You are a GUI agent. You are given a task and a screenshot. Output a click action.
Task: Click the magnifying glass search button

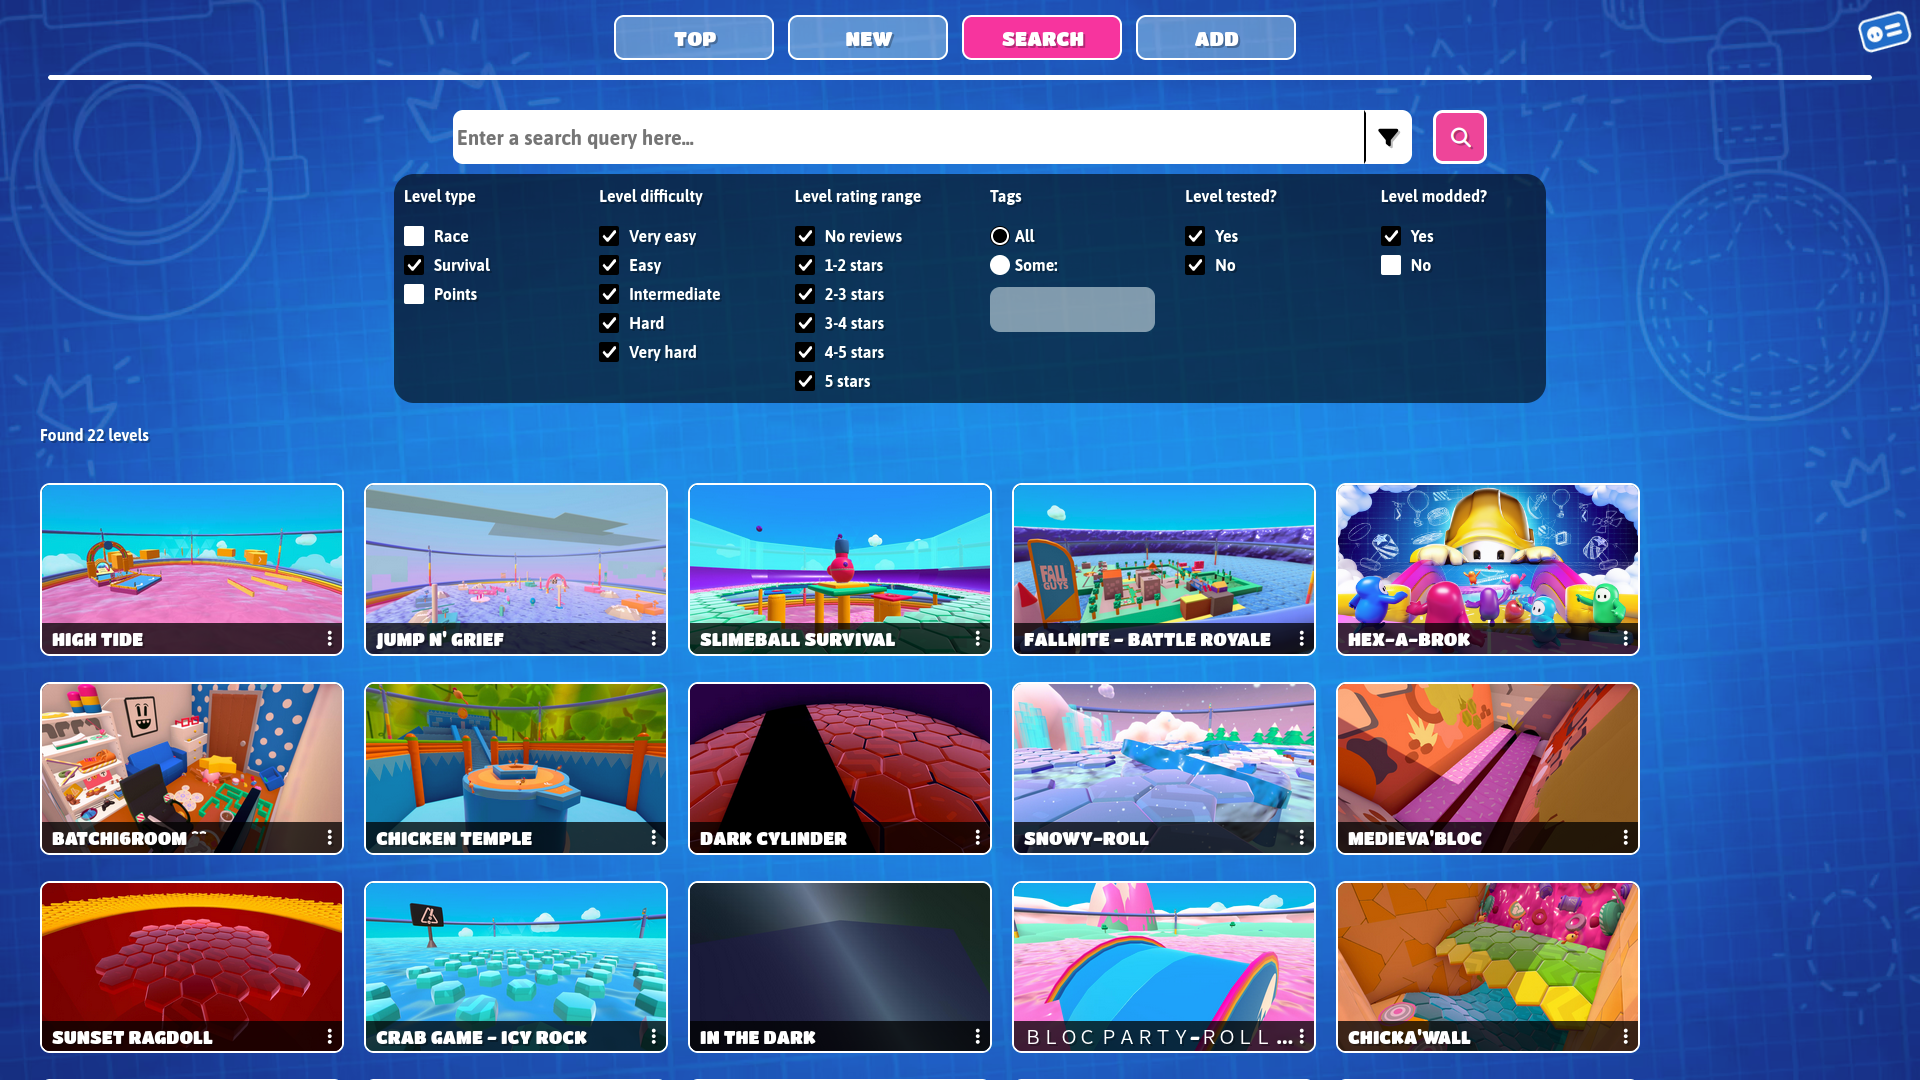tap(1459, 137)
